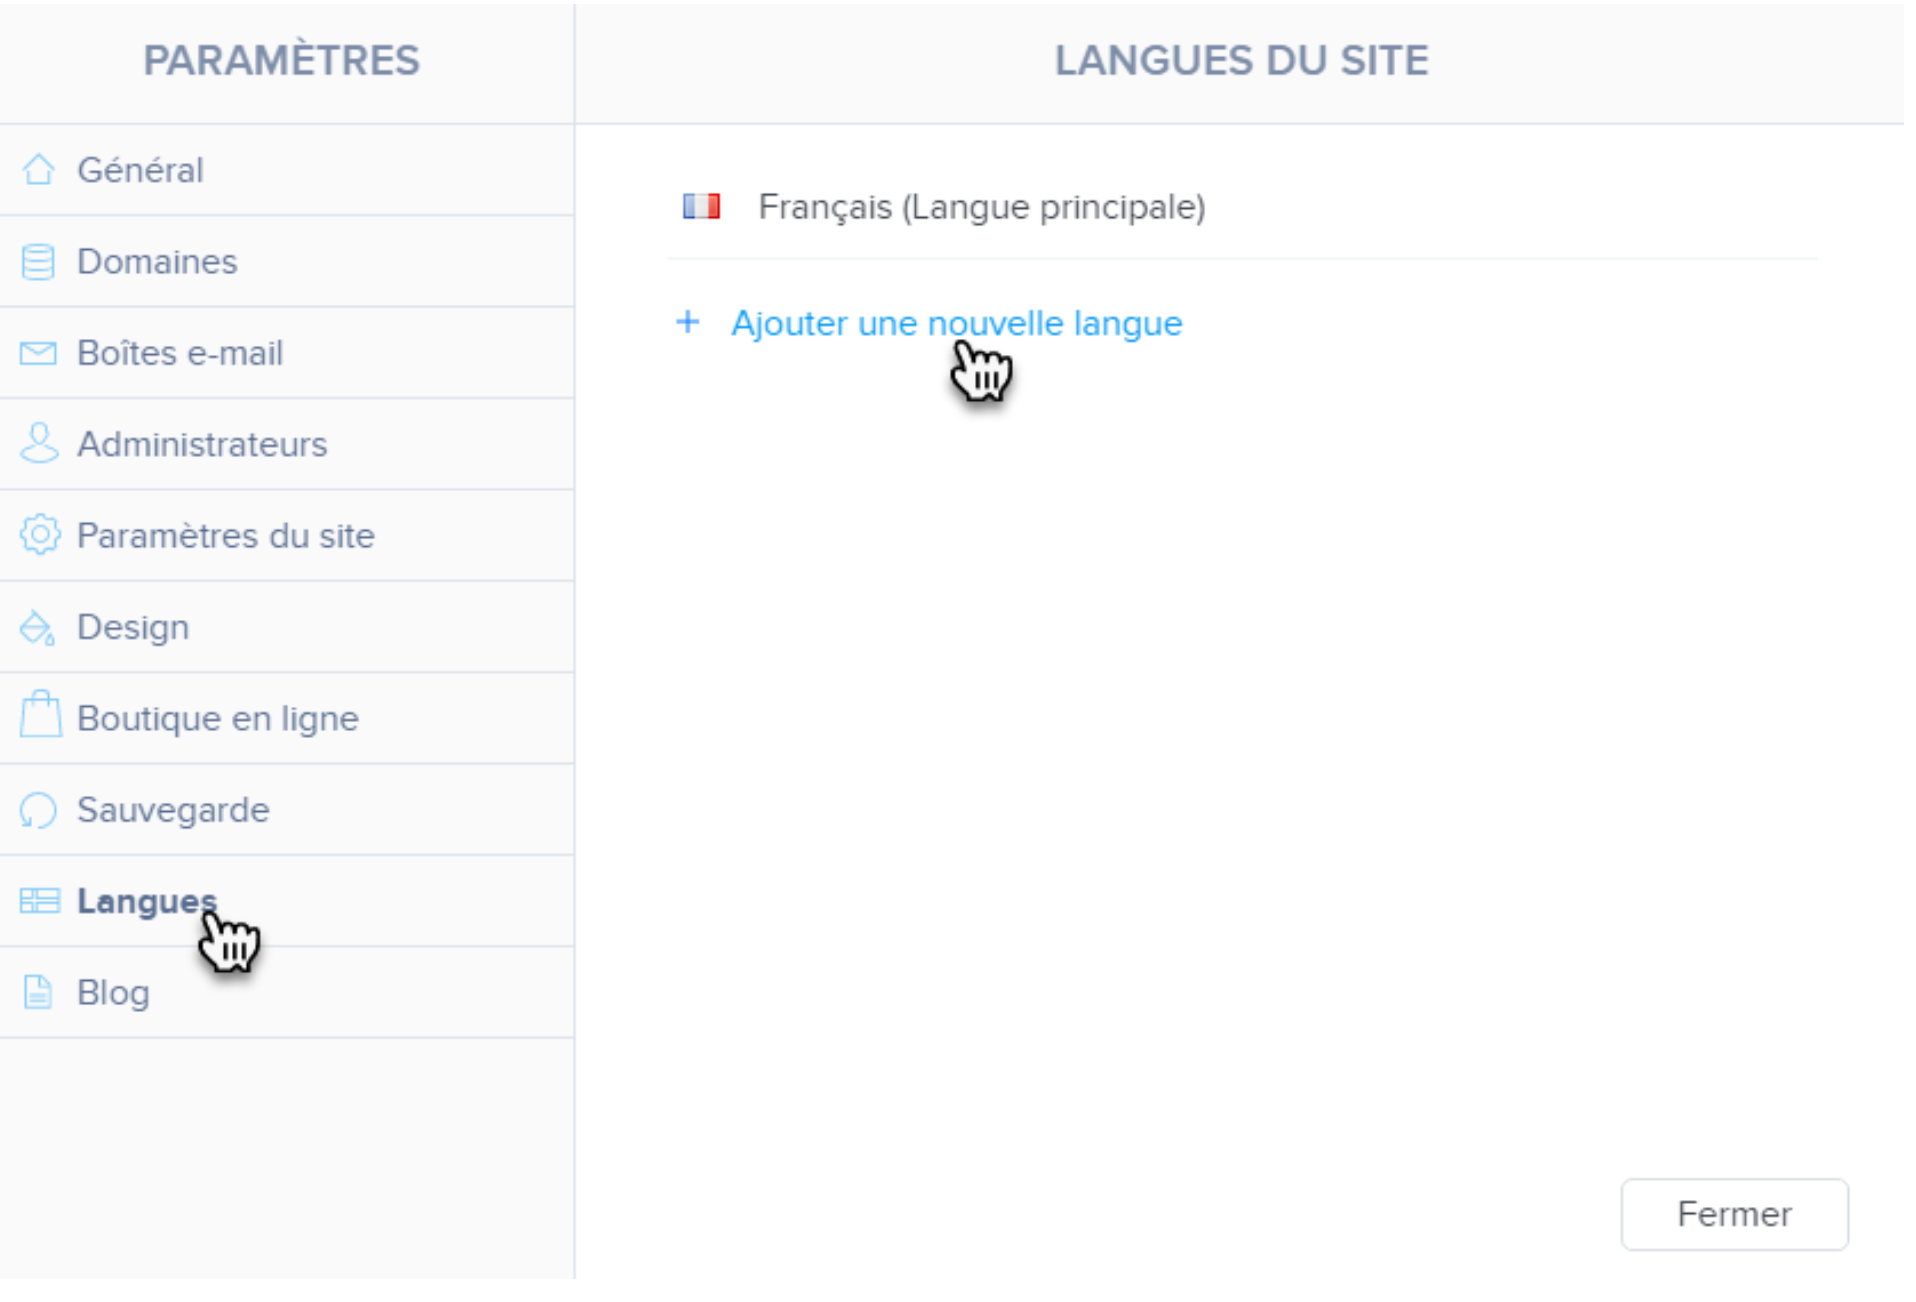This screenshot has height=1302, width=1916.
Task: Click the envelope icon beside Boîtes e-mail
Action: (x=38, y=353)
